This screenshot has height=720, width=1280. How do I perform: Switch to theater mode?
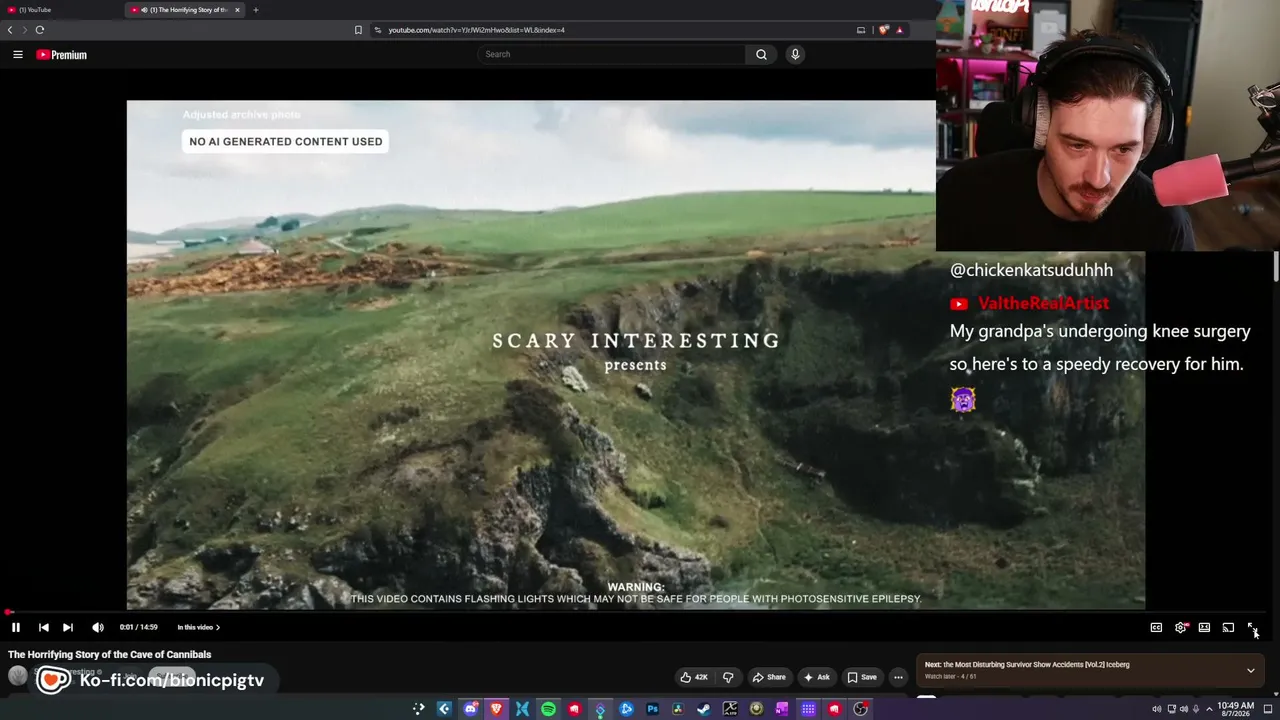click(x=1204, y=627)
